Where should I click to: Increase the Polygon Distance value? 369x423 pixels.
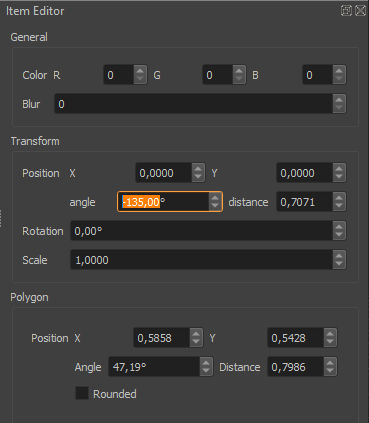(x=330, y=363)
